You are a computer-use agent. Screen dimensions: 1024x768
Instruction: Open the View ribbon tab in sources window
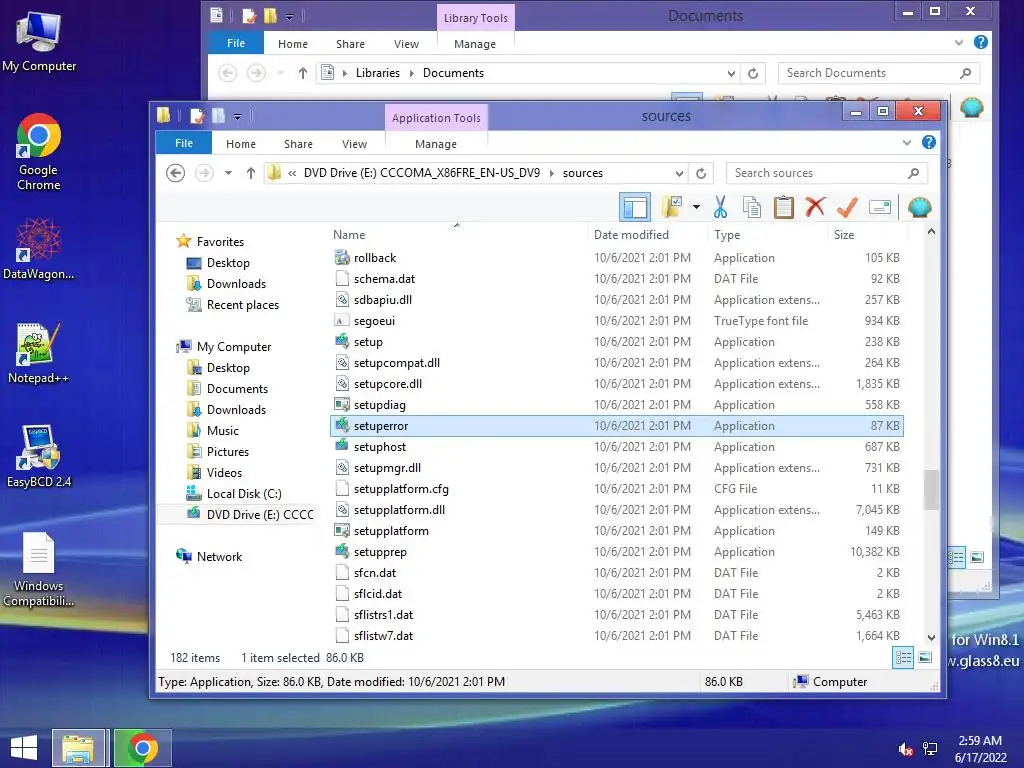click(354, 144)
